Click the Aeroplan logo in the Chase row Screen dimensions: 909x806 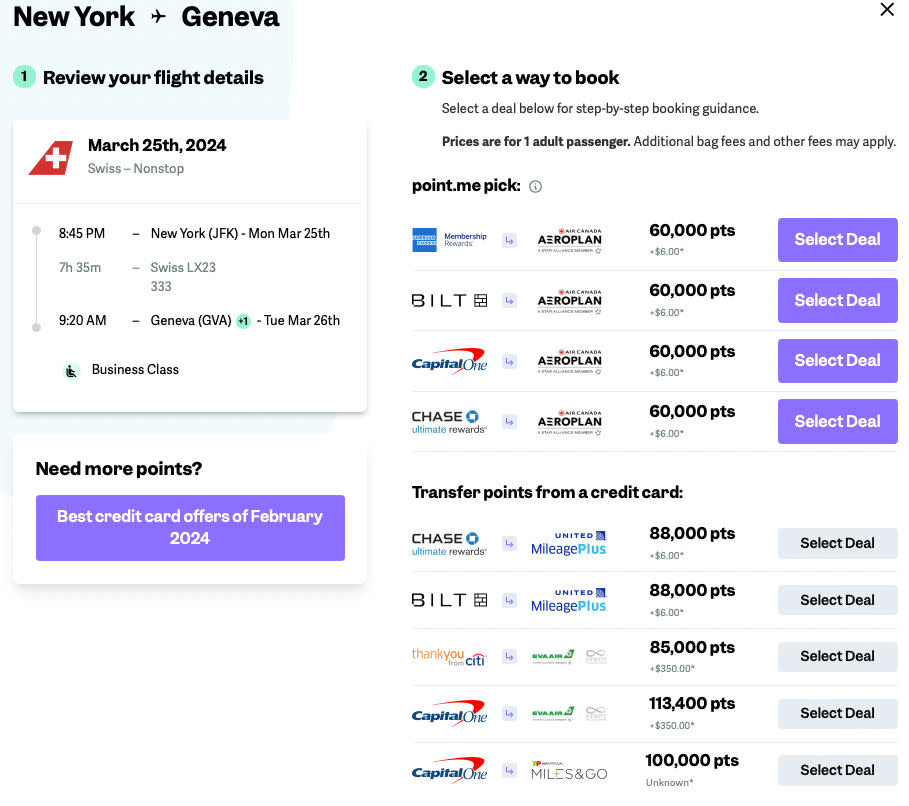569,422
